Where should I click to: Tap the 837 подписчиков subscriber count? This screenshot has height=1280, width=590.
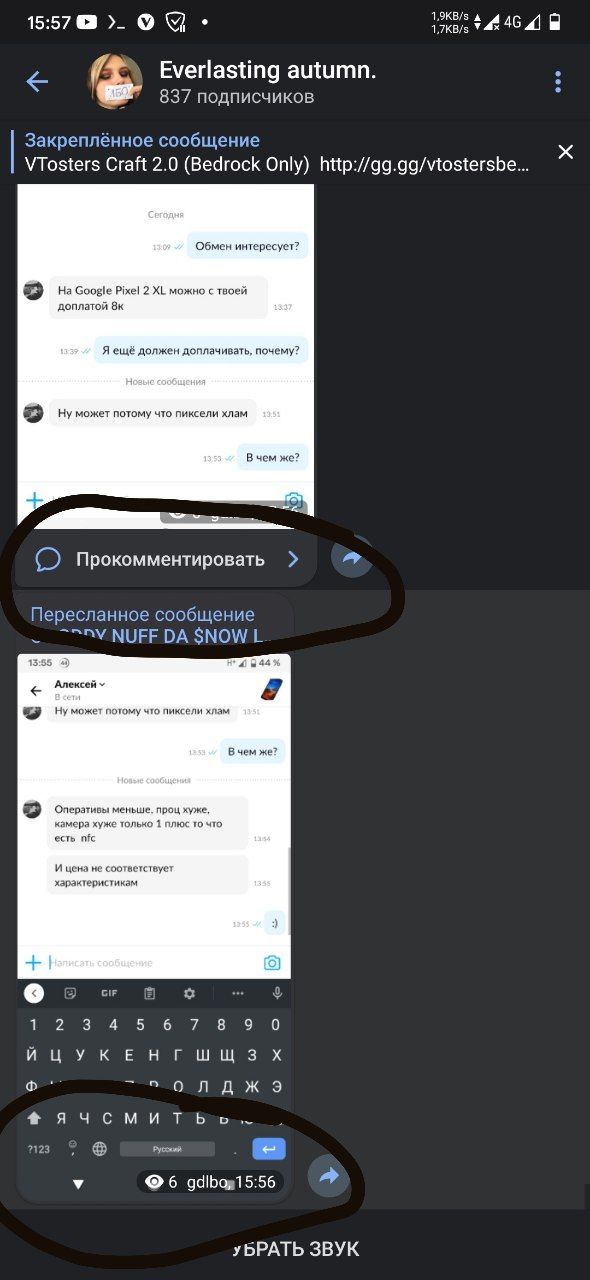tap(237, 97)
